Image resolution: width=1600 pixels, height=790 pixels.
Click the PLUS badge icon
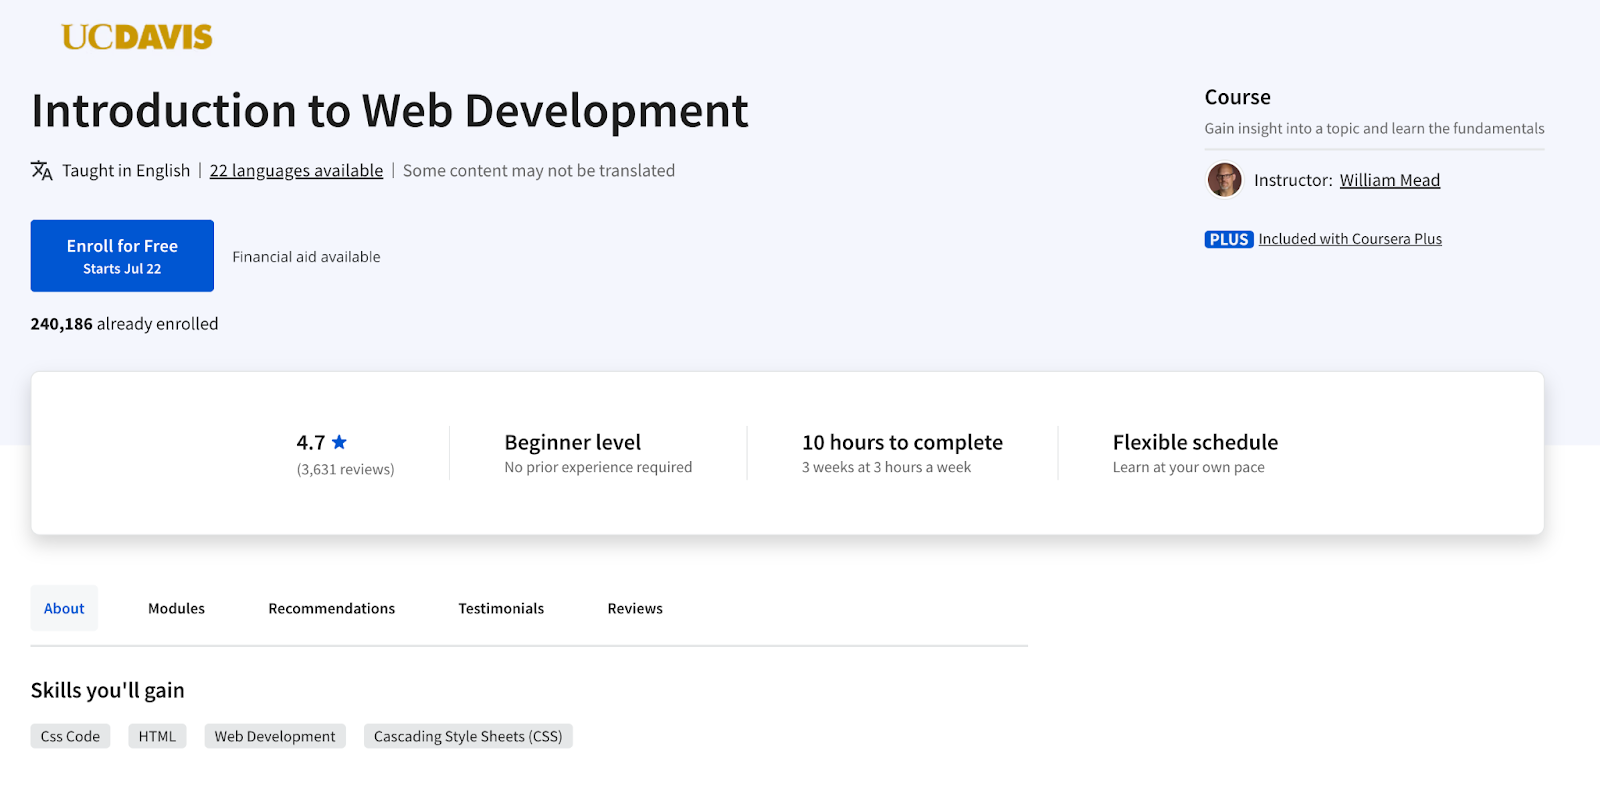pyautogui.click(x=1229, y=239)
